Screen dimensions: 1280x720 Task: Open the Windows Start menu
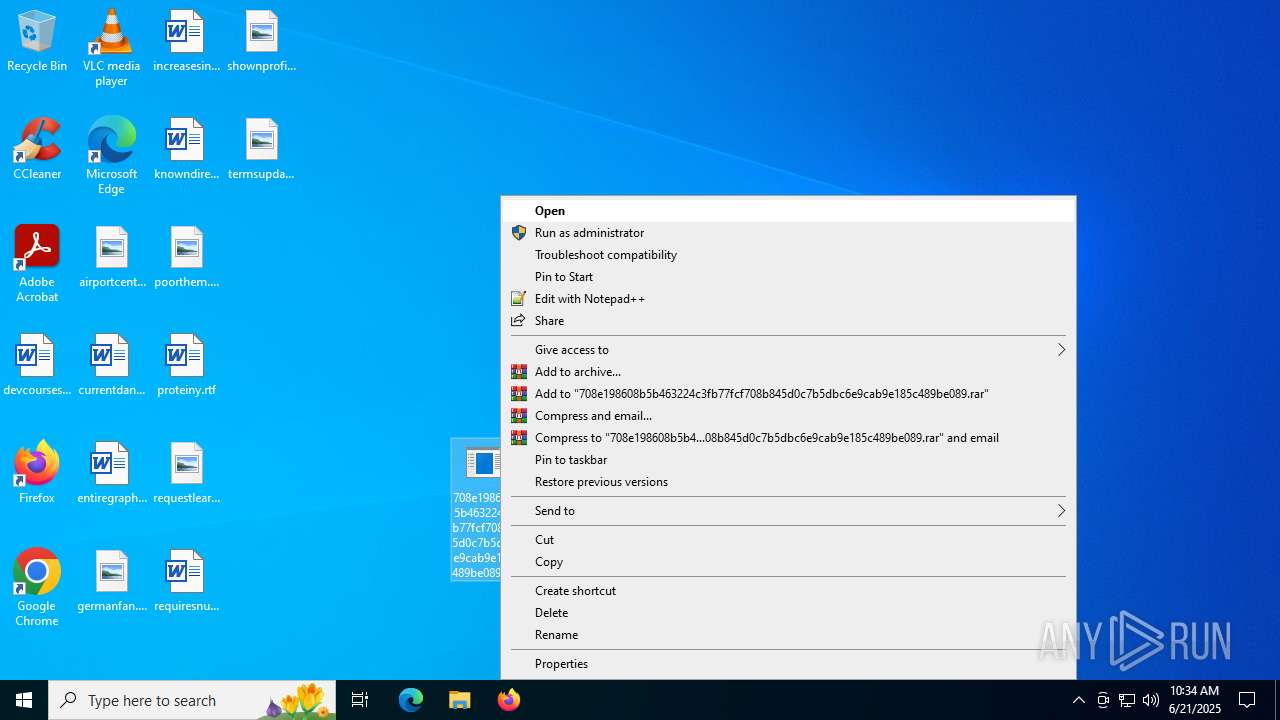pyautogui.click(x=24, y=700)
